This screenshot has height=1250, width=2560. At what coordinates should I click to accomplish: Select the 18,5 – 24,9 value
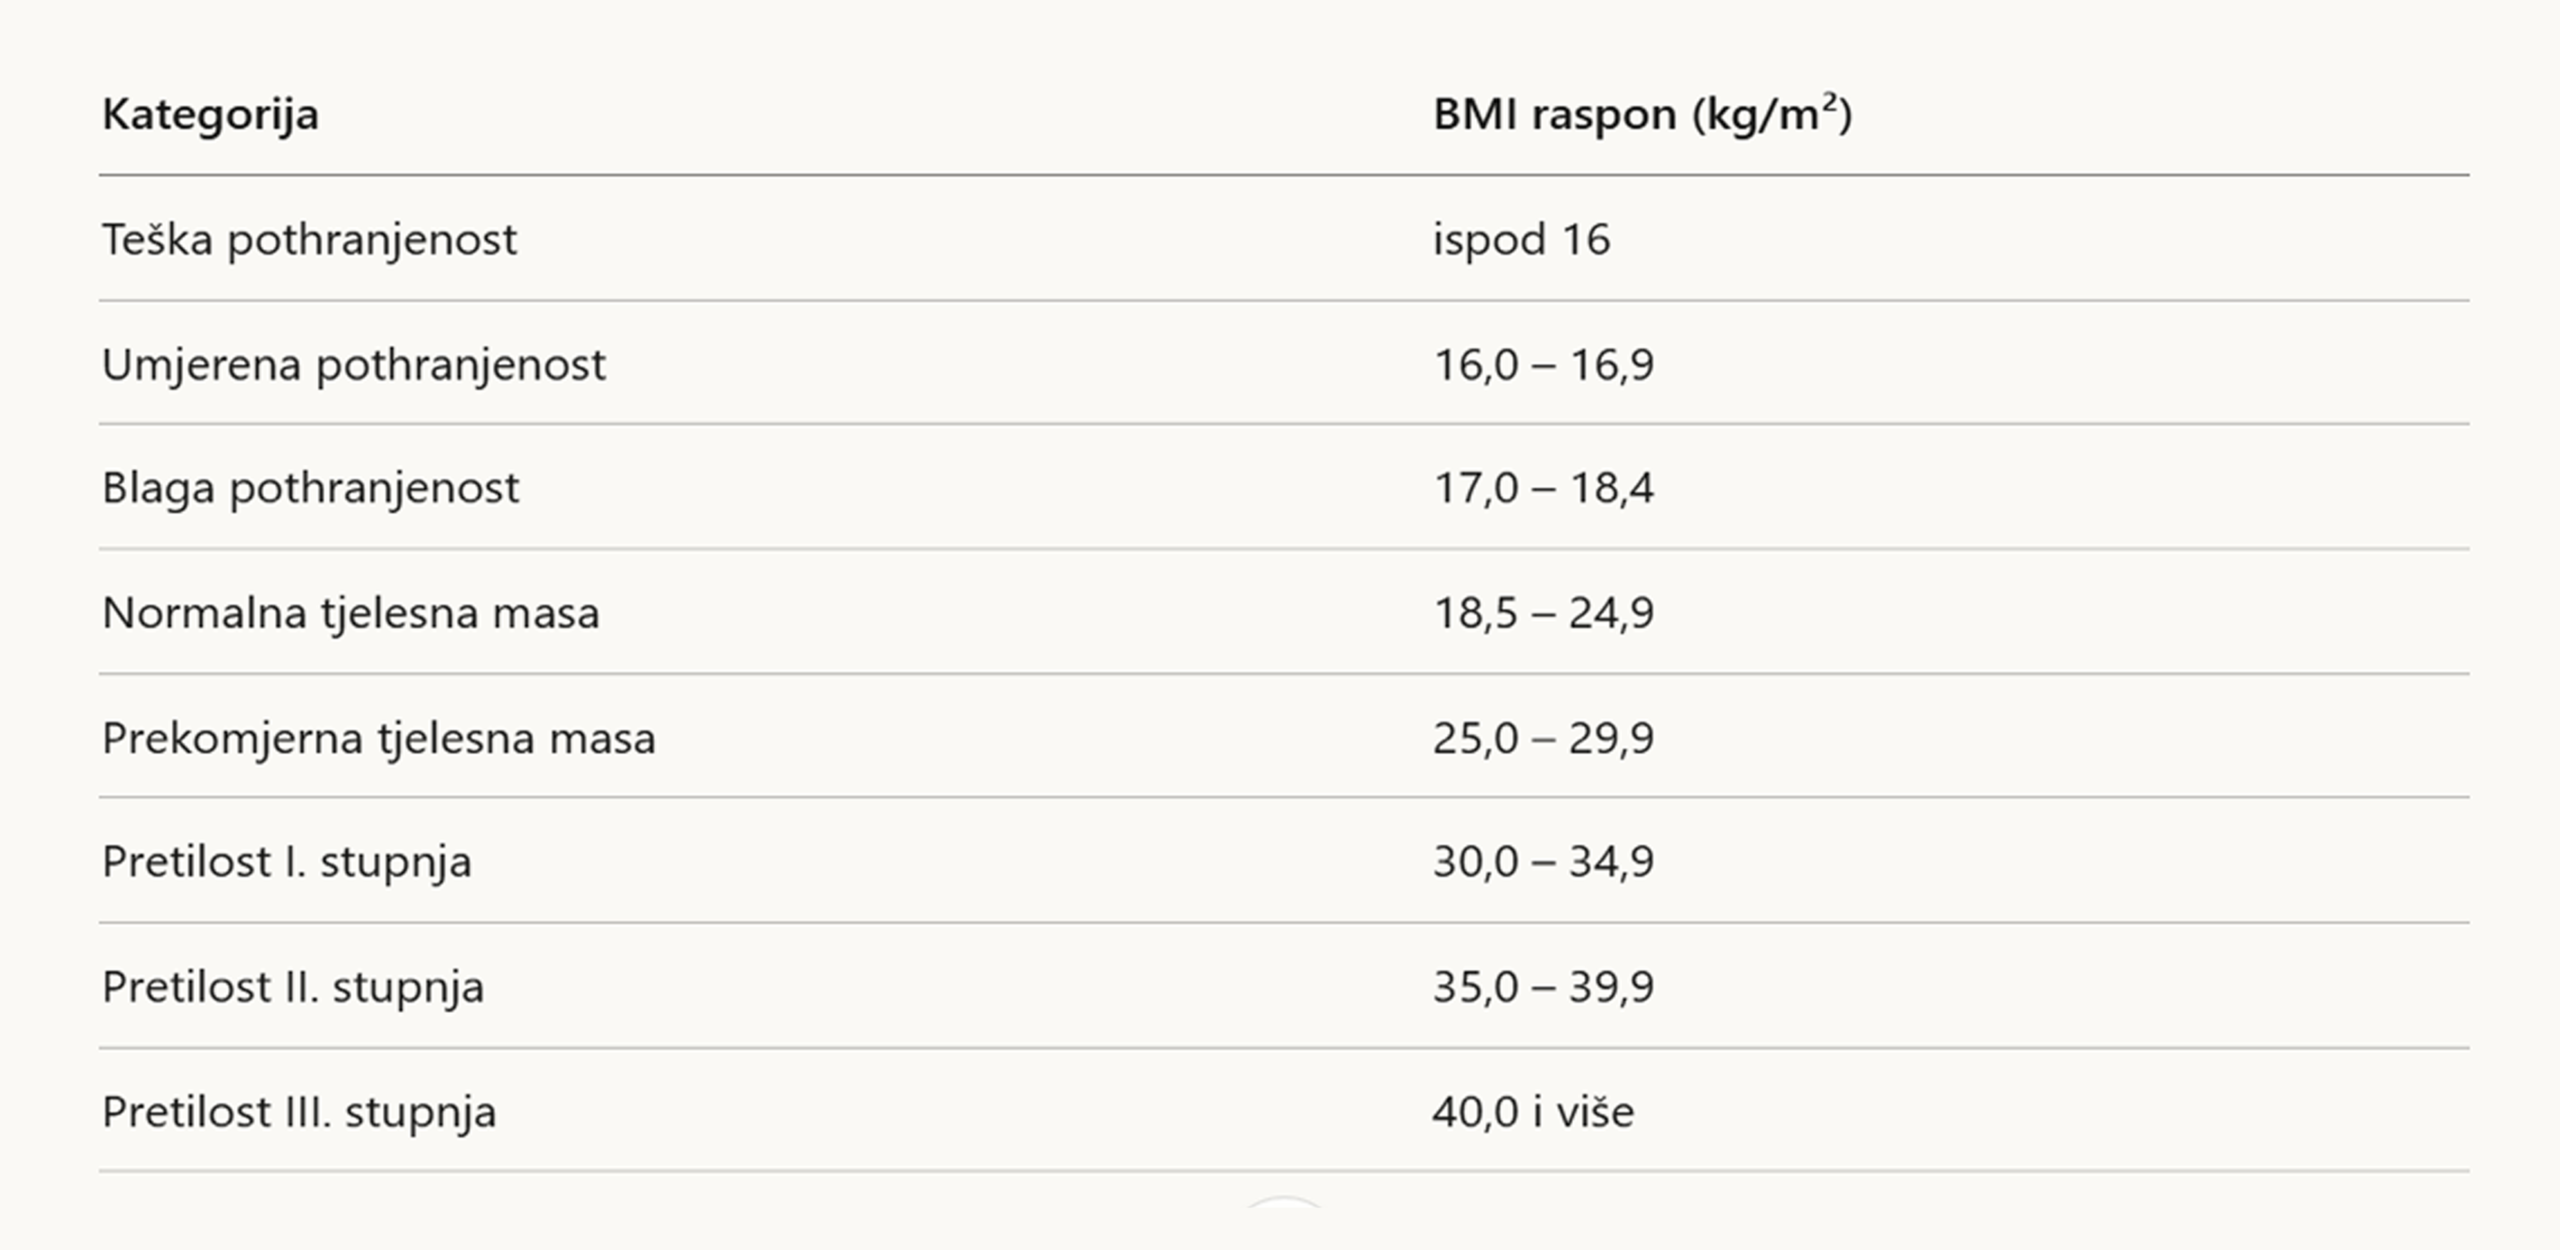pos(1544,613)
